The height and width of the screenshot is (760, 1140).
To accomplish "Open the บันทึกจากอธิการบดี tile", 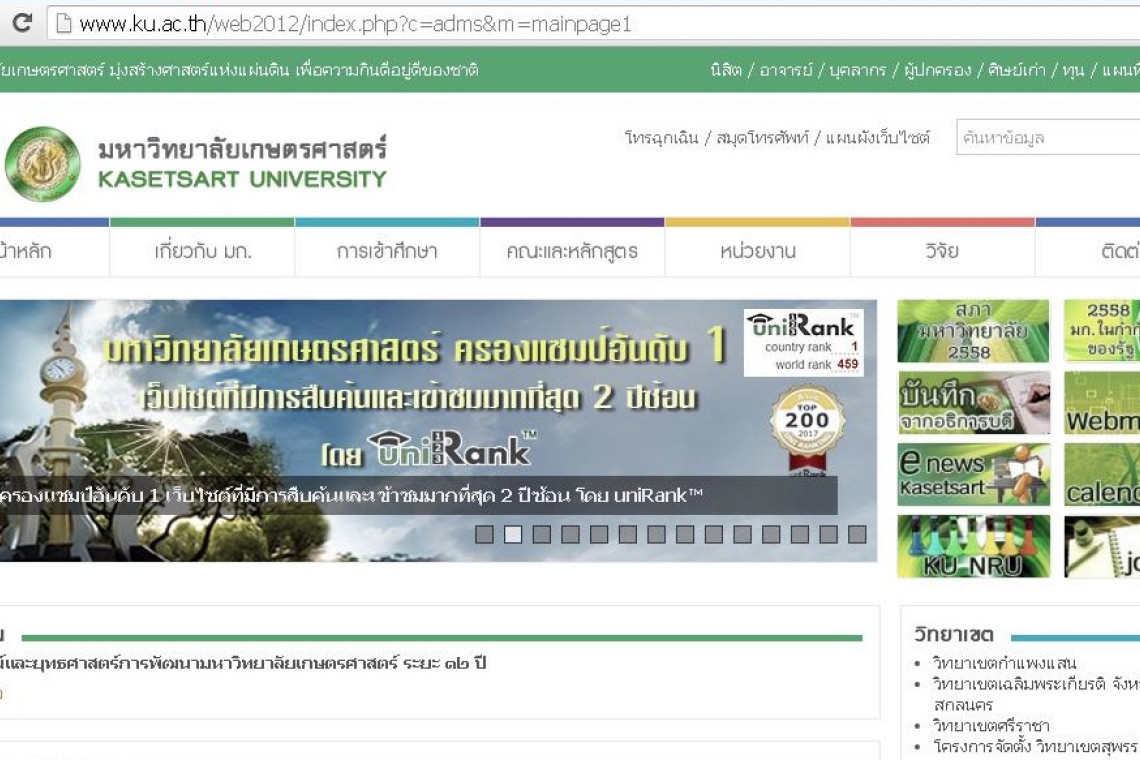I will click(972, 403).
